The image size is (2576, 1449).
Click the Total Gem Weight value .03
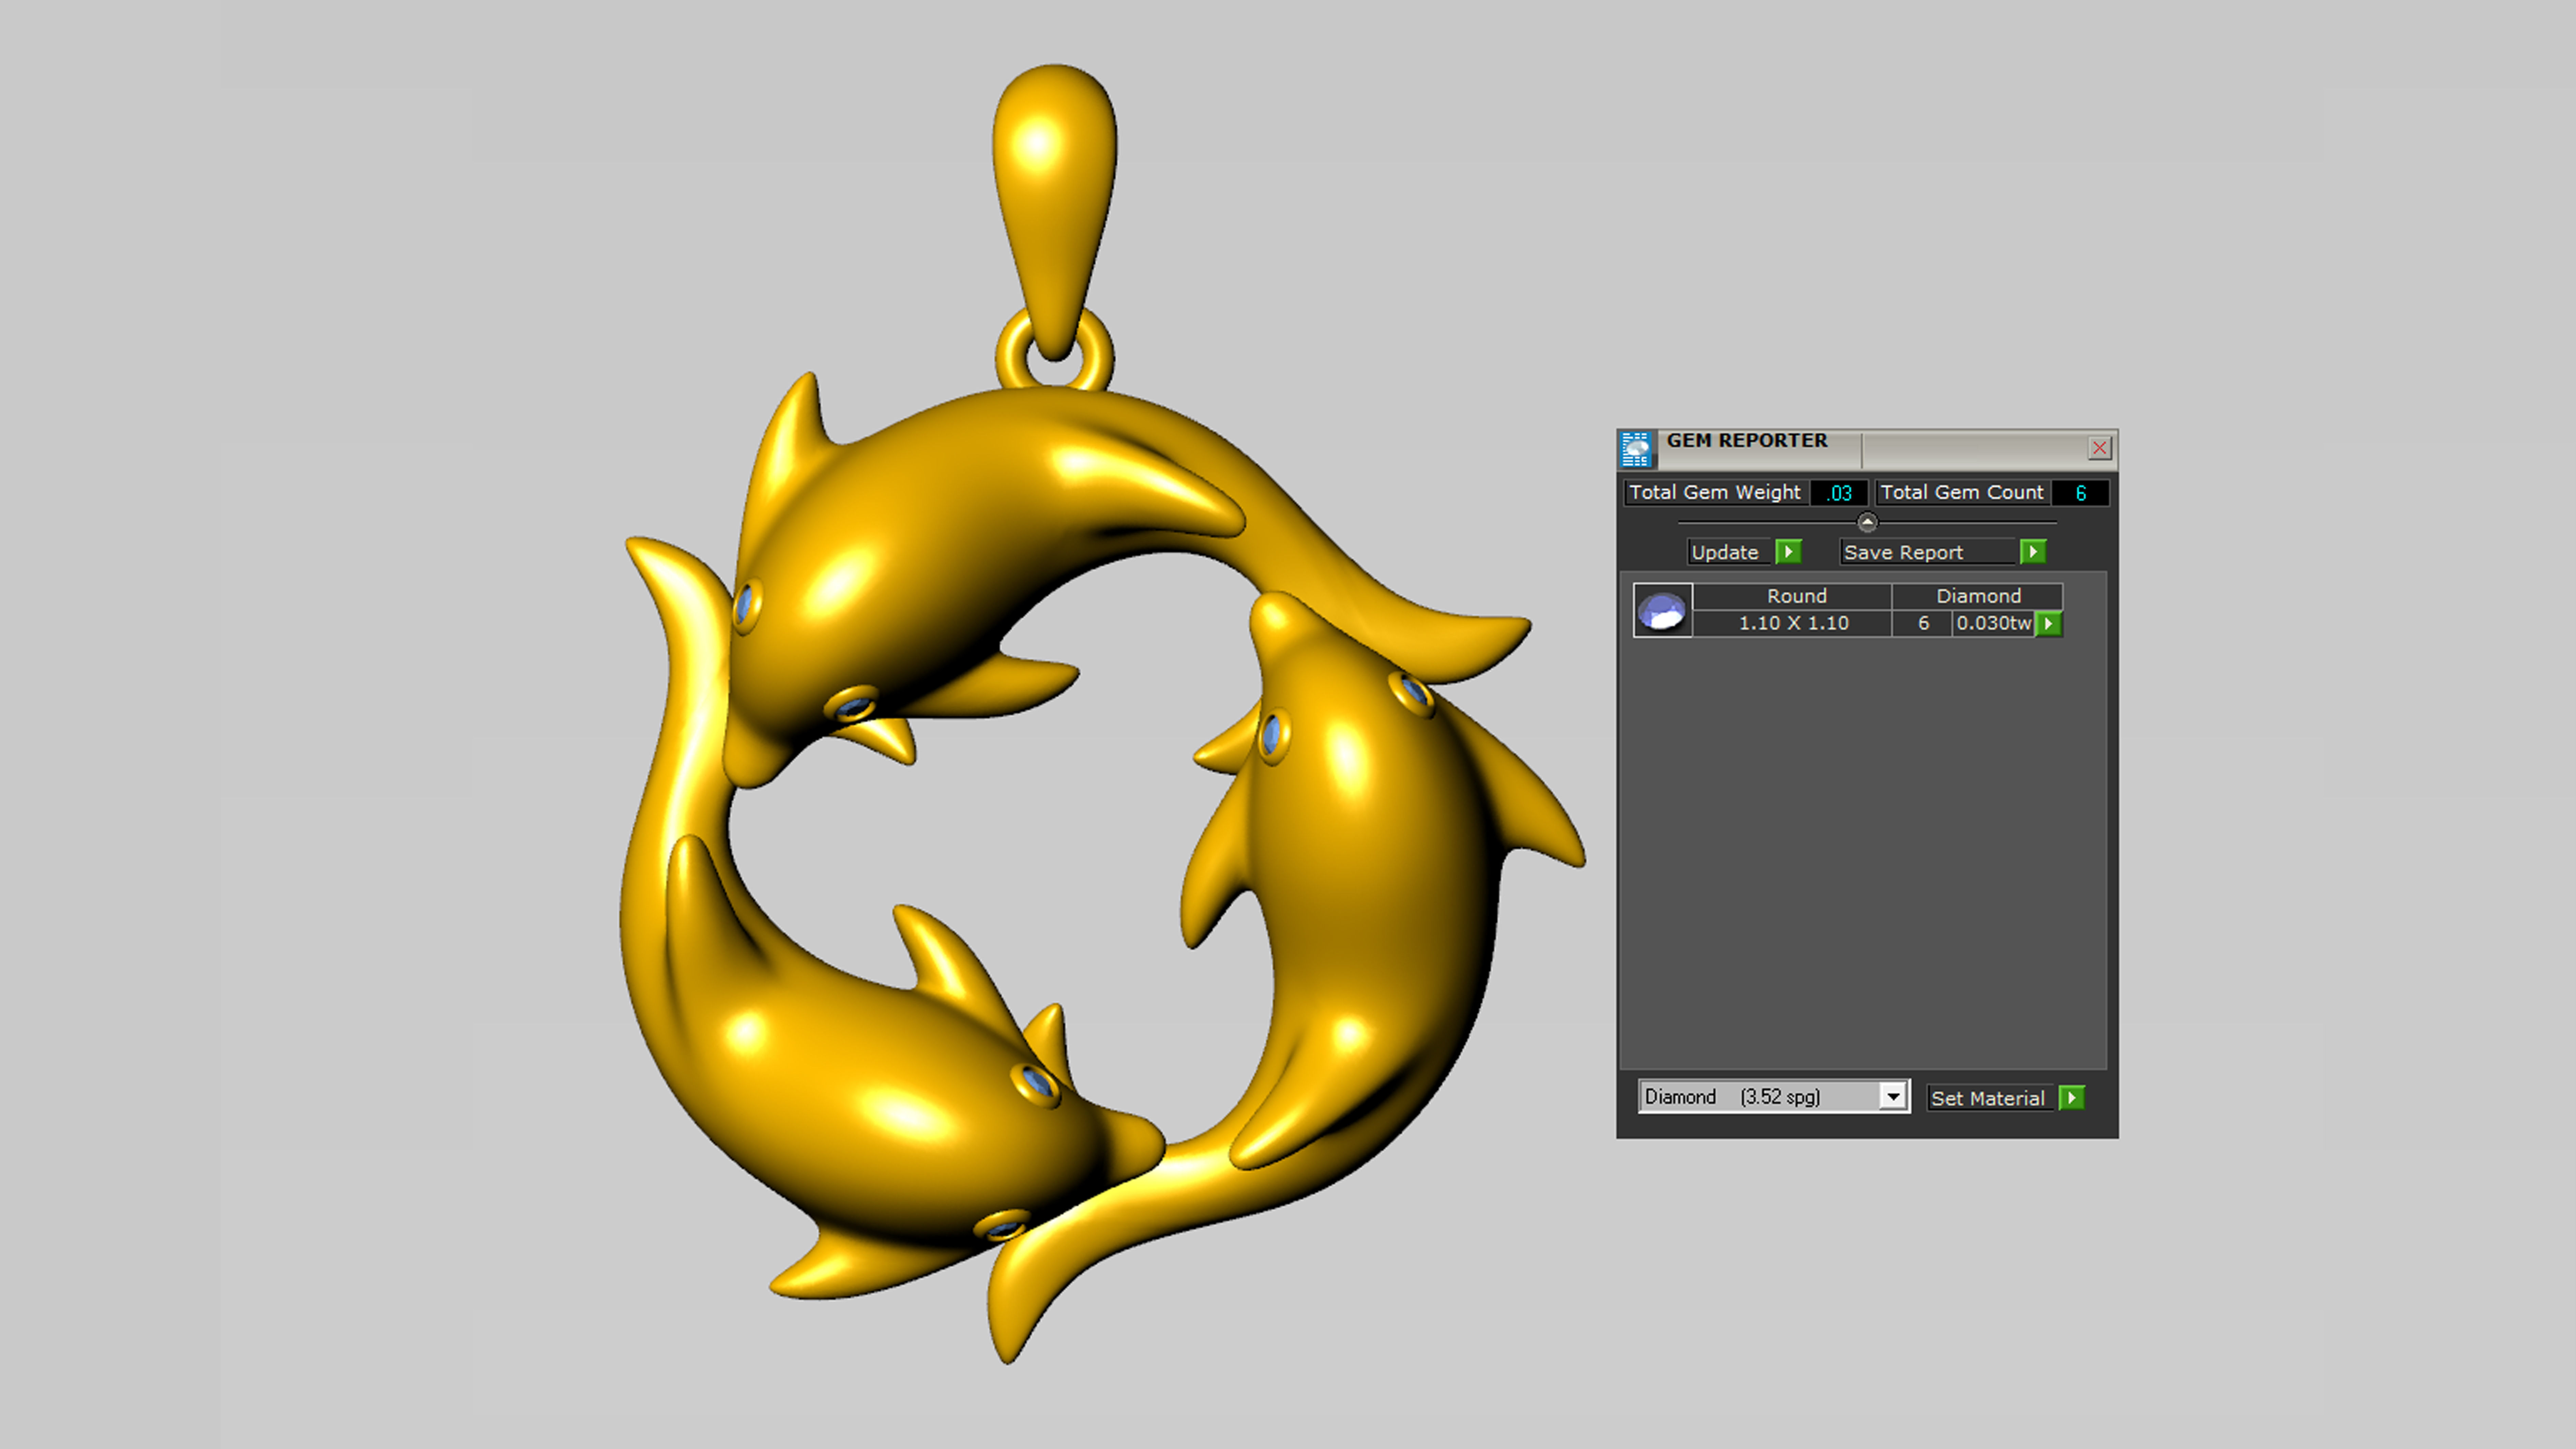[x=1839, y=493]
